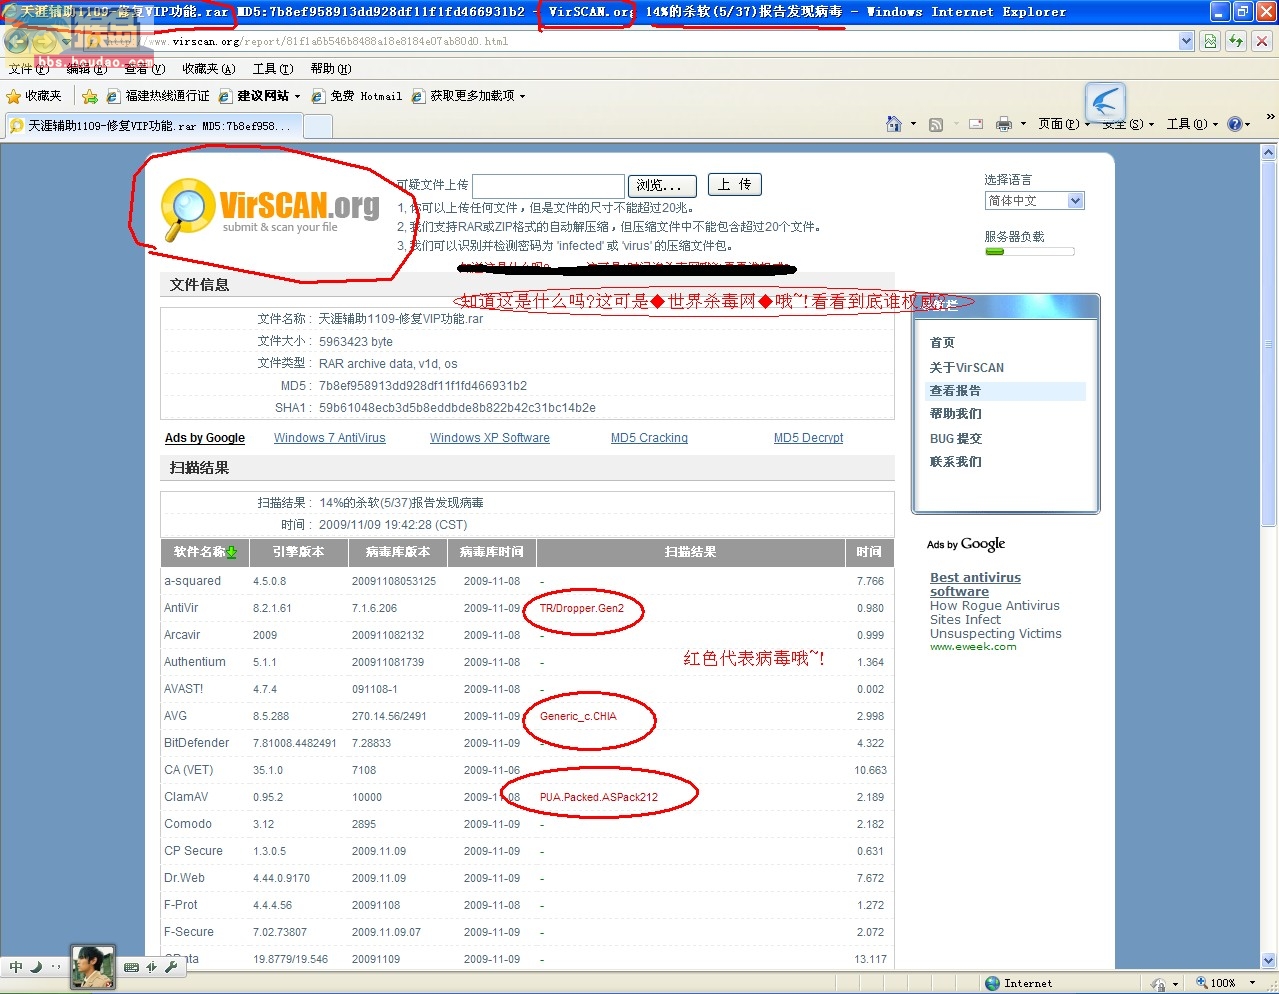The image size is (1279, 994).
Task: Open the 福建热线通行证 favorites link
Action: click(x=159, y=96)
